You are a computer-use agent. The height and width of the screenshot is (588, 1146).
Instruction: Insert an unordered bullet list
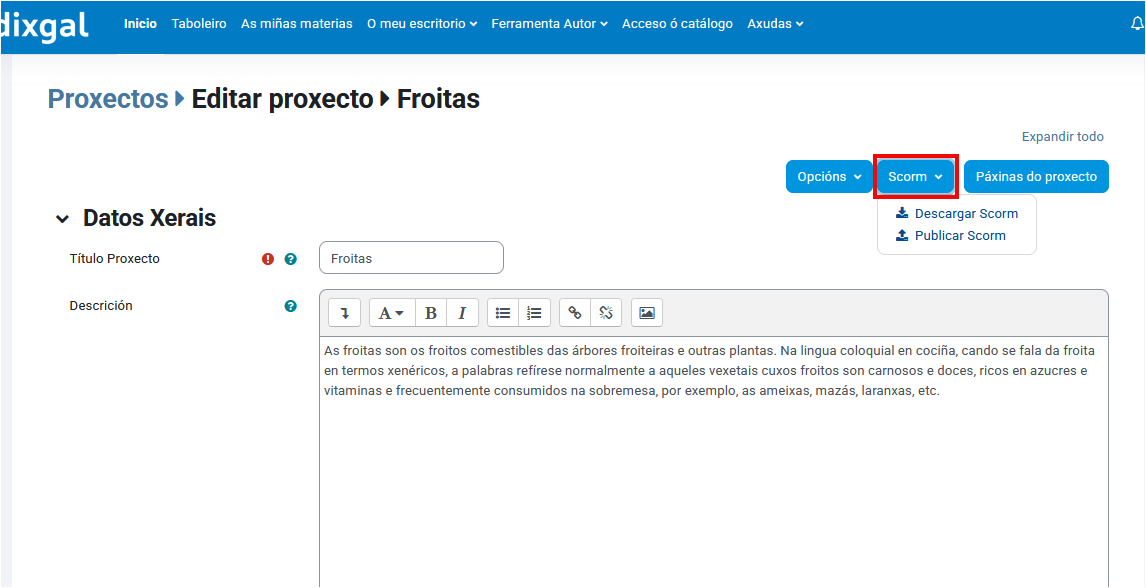click(503, 313)
